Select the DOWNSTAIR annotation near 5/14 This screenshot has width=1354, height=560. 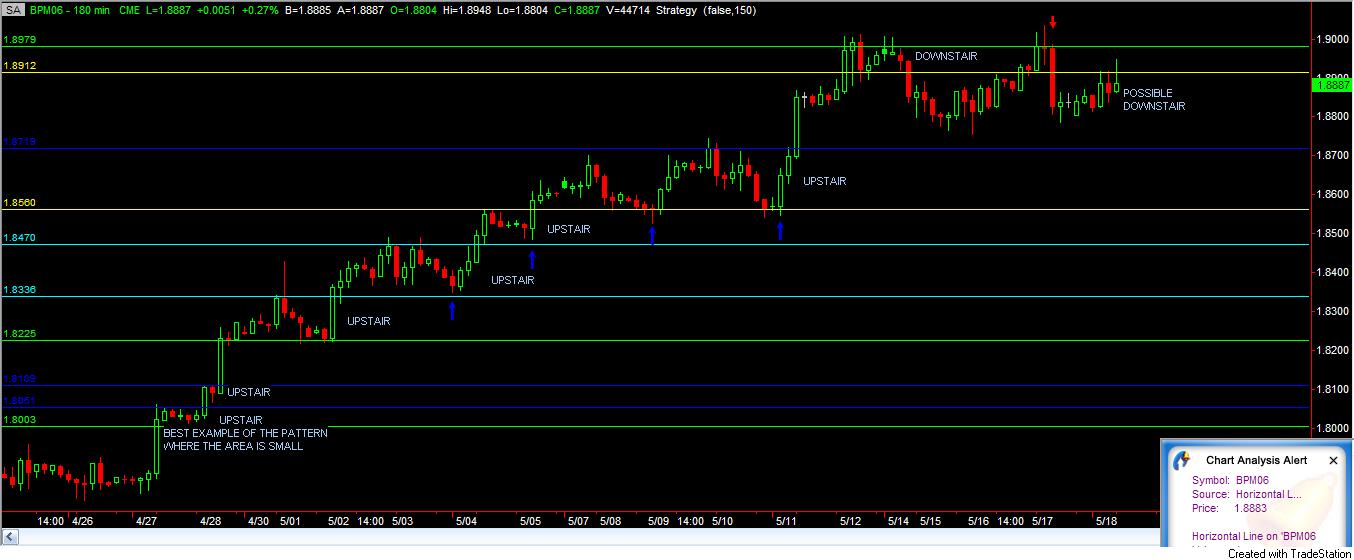[x=946, y=57]
